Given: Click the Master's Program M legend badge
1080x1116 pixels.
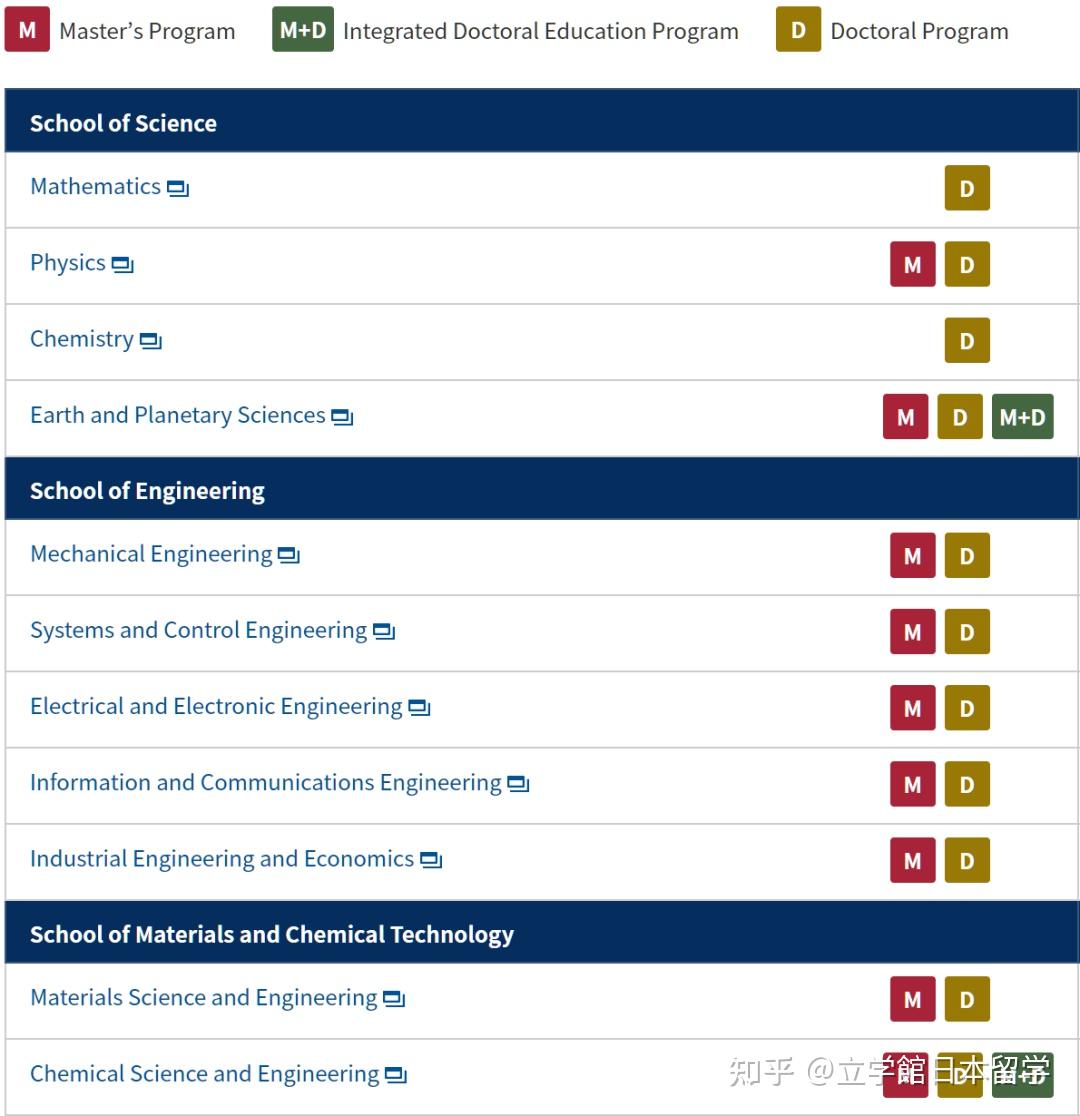Looking at the screenshot, I should [x=27, y=29].
